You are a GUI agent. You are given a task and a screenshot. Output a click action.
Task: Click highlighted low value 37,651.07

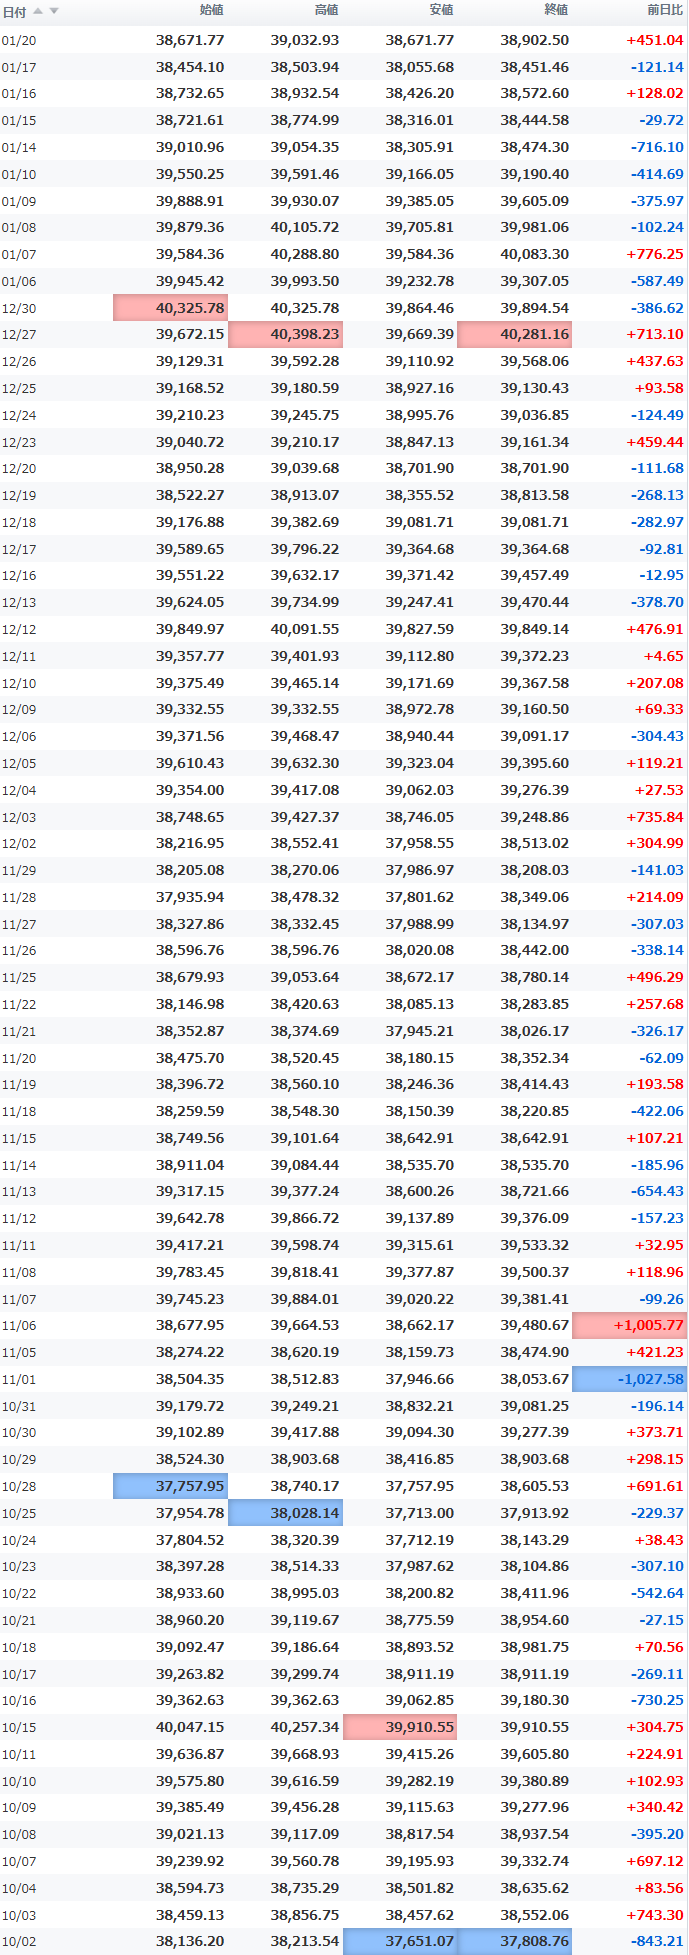pyautogui.click(x=400, y=1941)
